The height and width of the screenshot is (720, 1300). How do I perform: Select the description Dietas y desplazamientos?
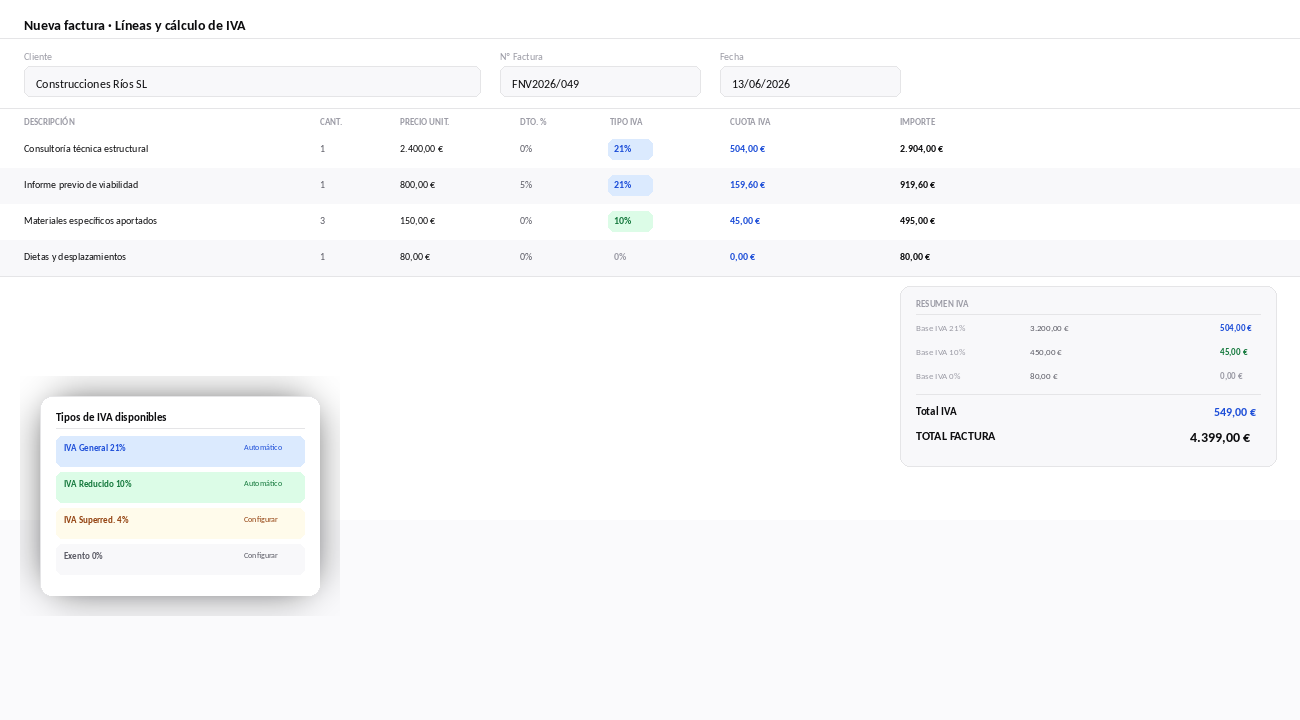(x=75, y=257)
